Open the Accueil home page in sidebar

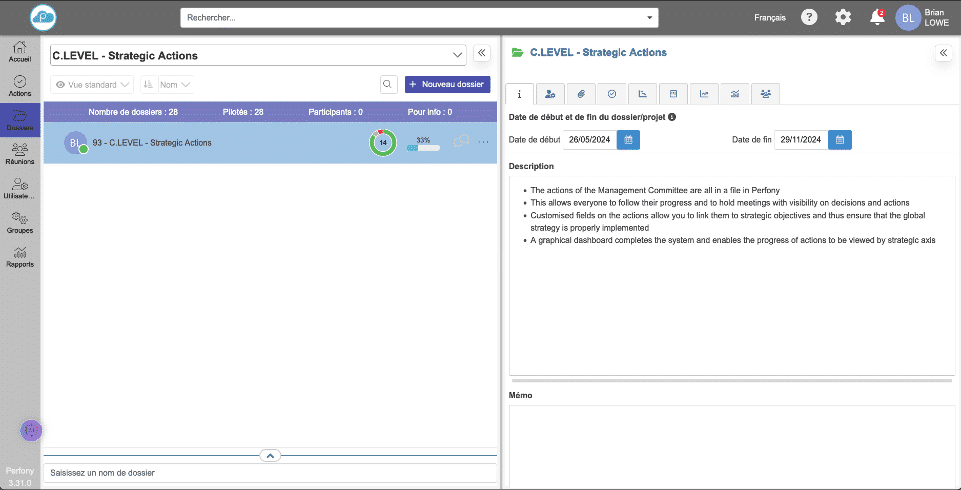[x=20, y=52]
